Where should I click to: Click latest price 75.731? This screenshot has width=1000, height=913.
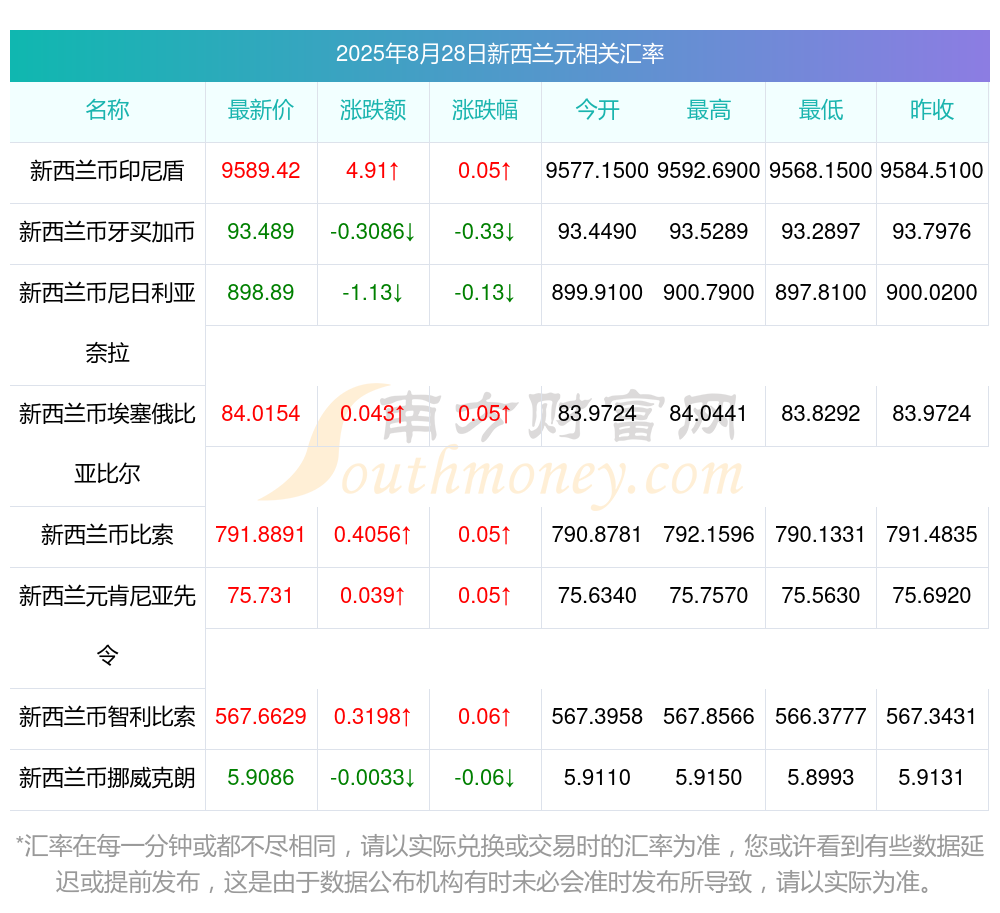pyautogui.click(x=261, y=595)
